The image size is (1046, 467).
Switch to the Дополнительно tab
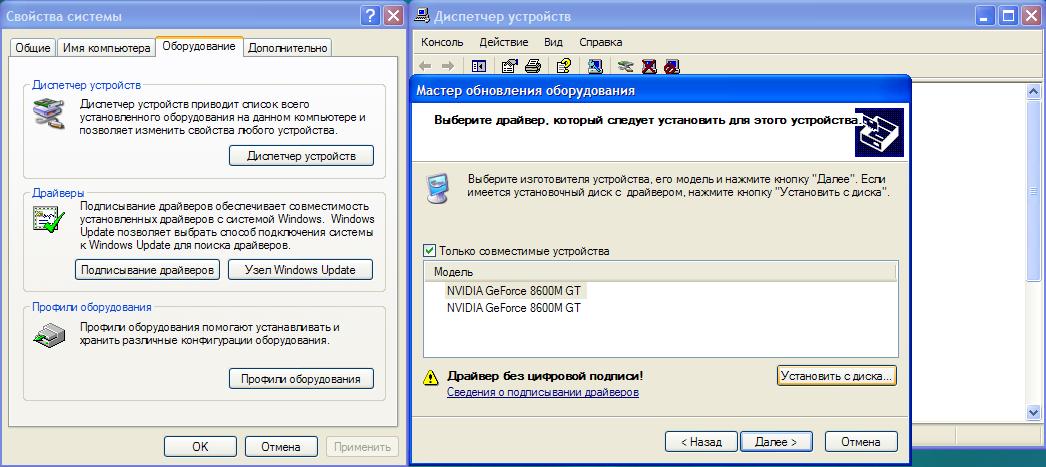point(288,48)
